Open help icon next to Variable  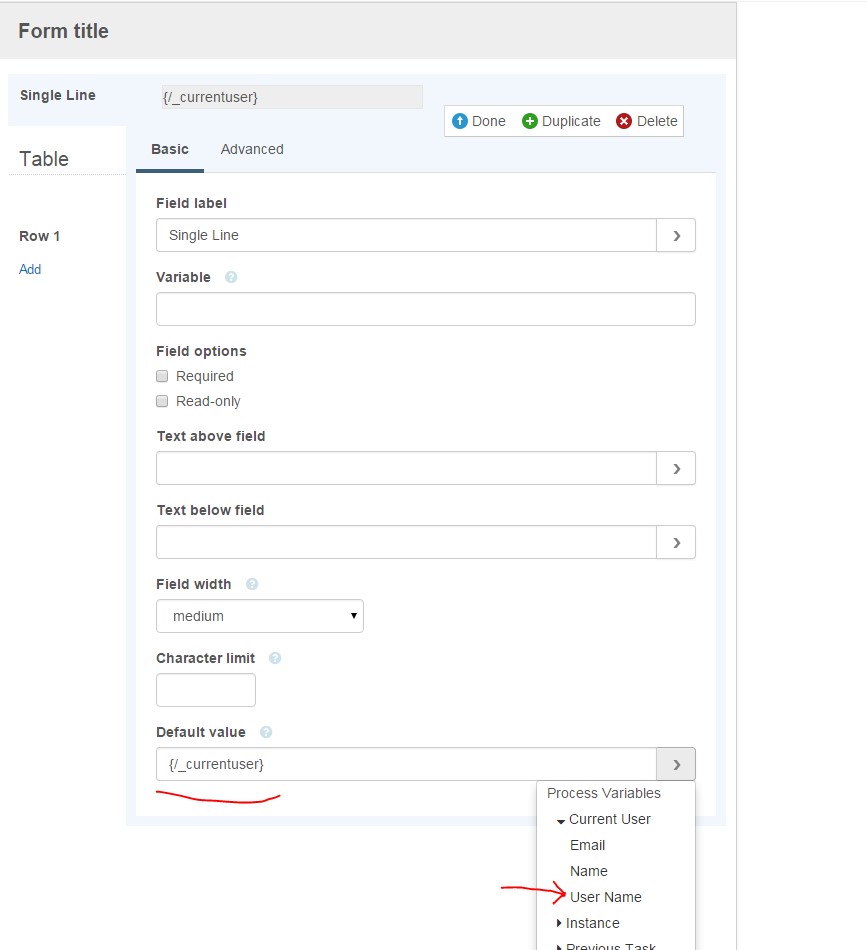point(231,277)
